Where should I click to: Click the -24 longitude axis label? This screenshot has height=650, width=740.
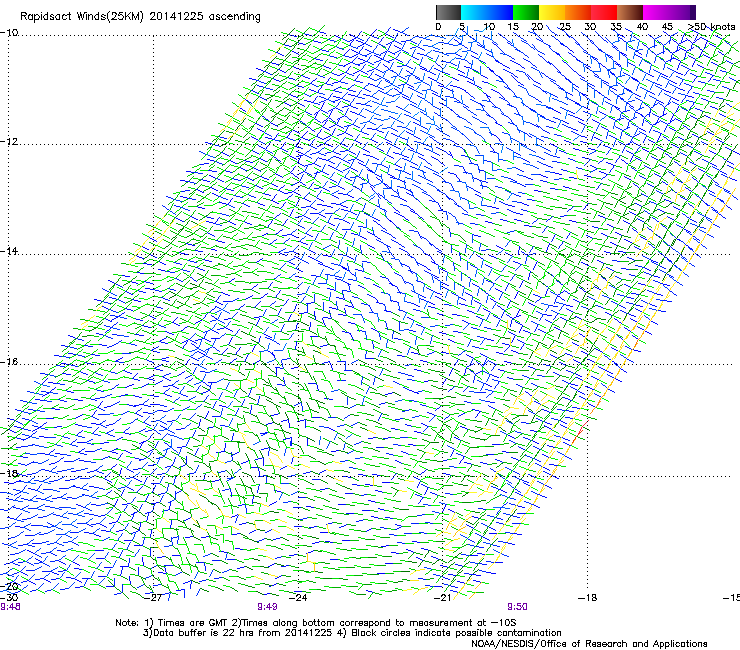click(x=298, y=598)
